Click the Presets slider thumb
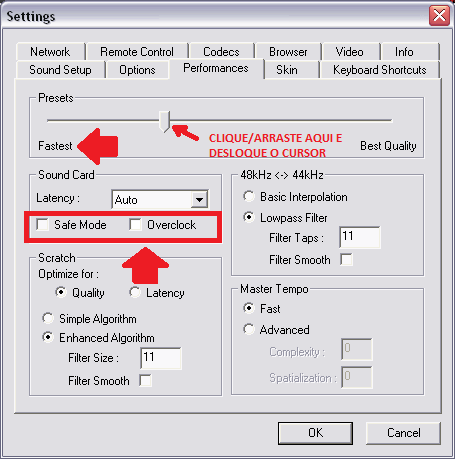 164,122
